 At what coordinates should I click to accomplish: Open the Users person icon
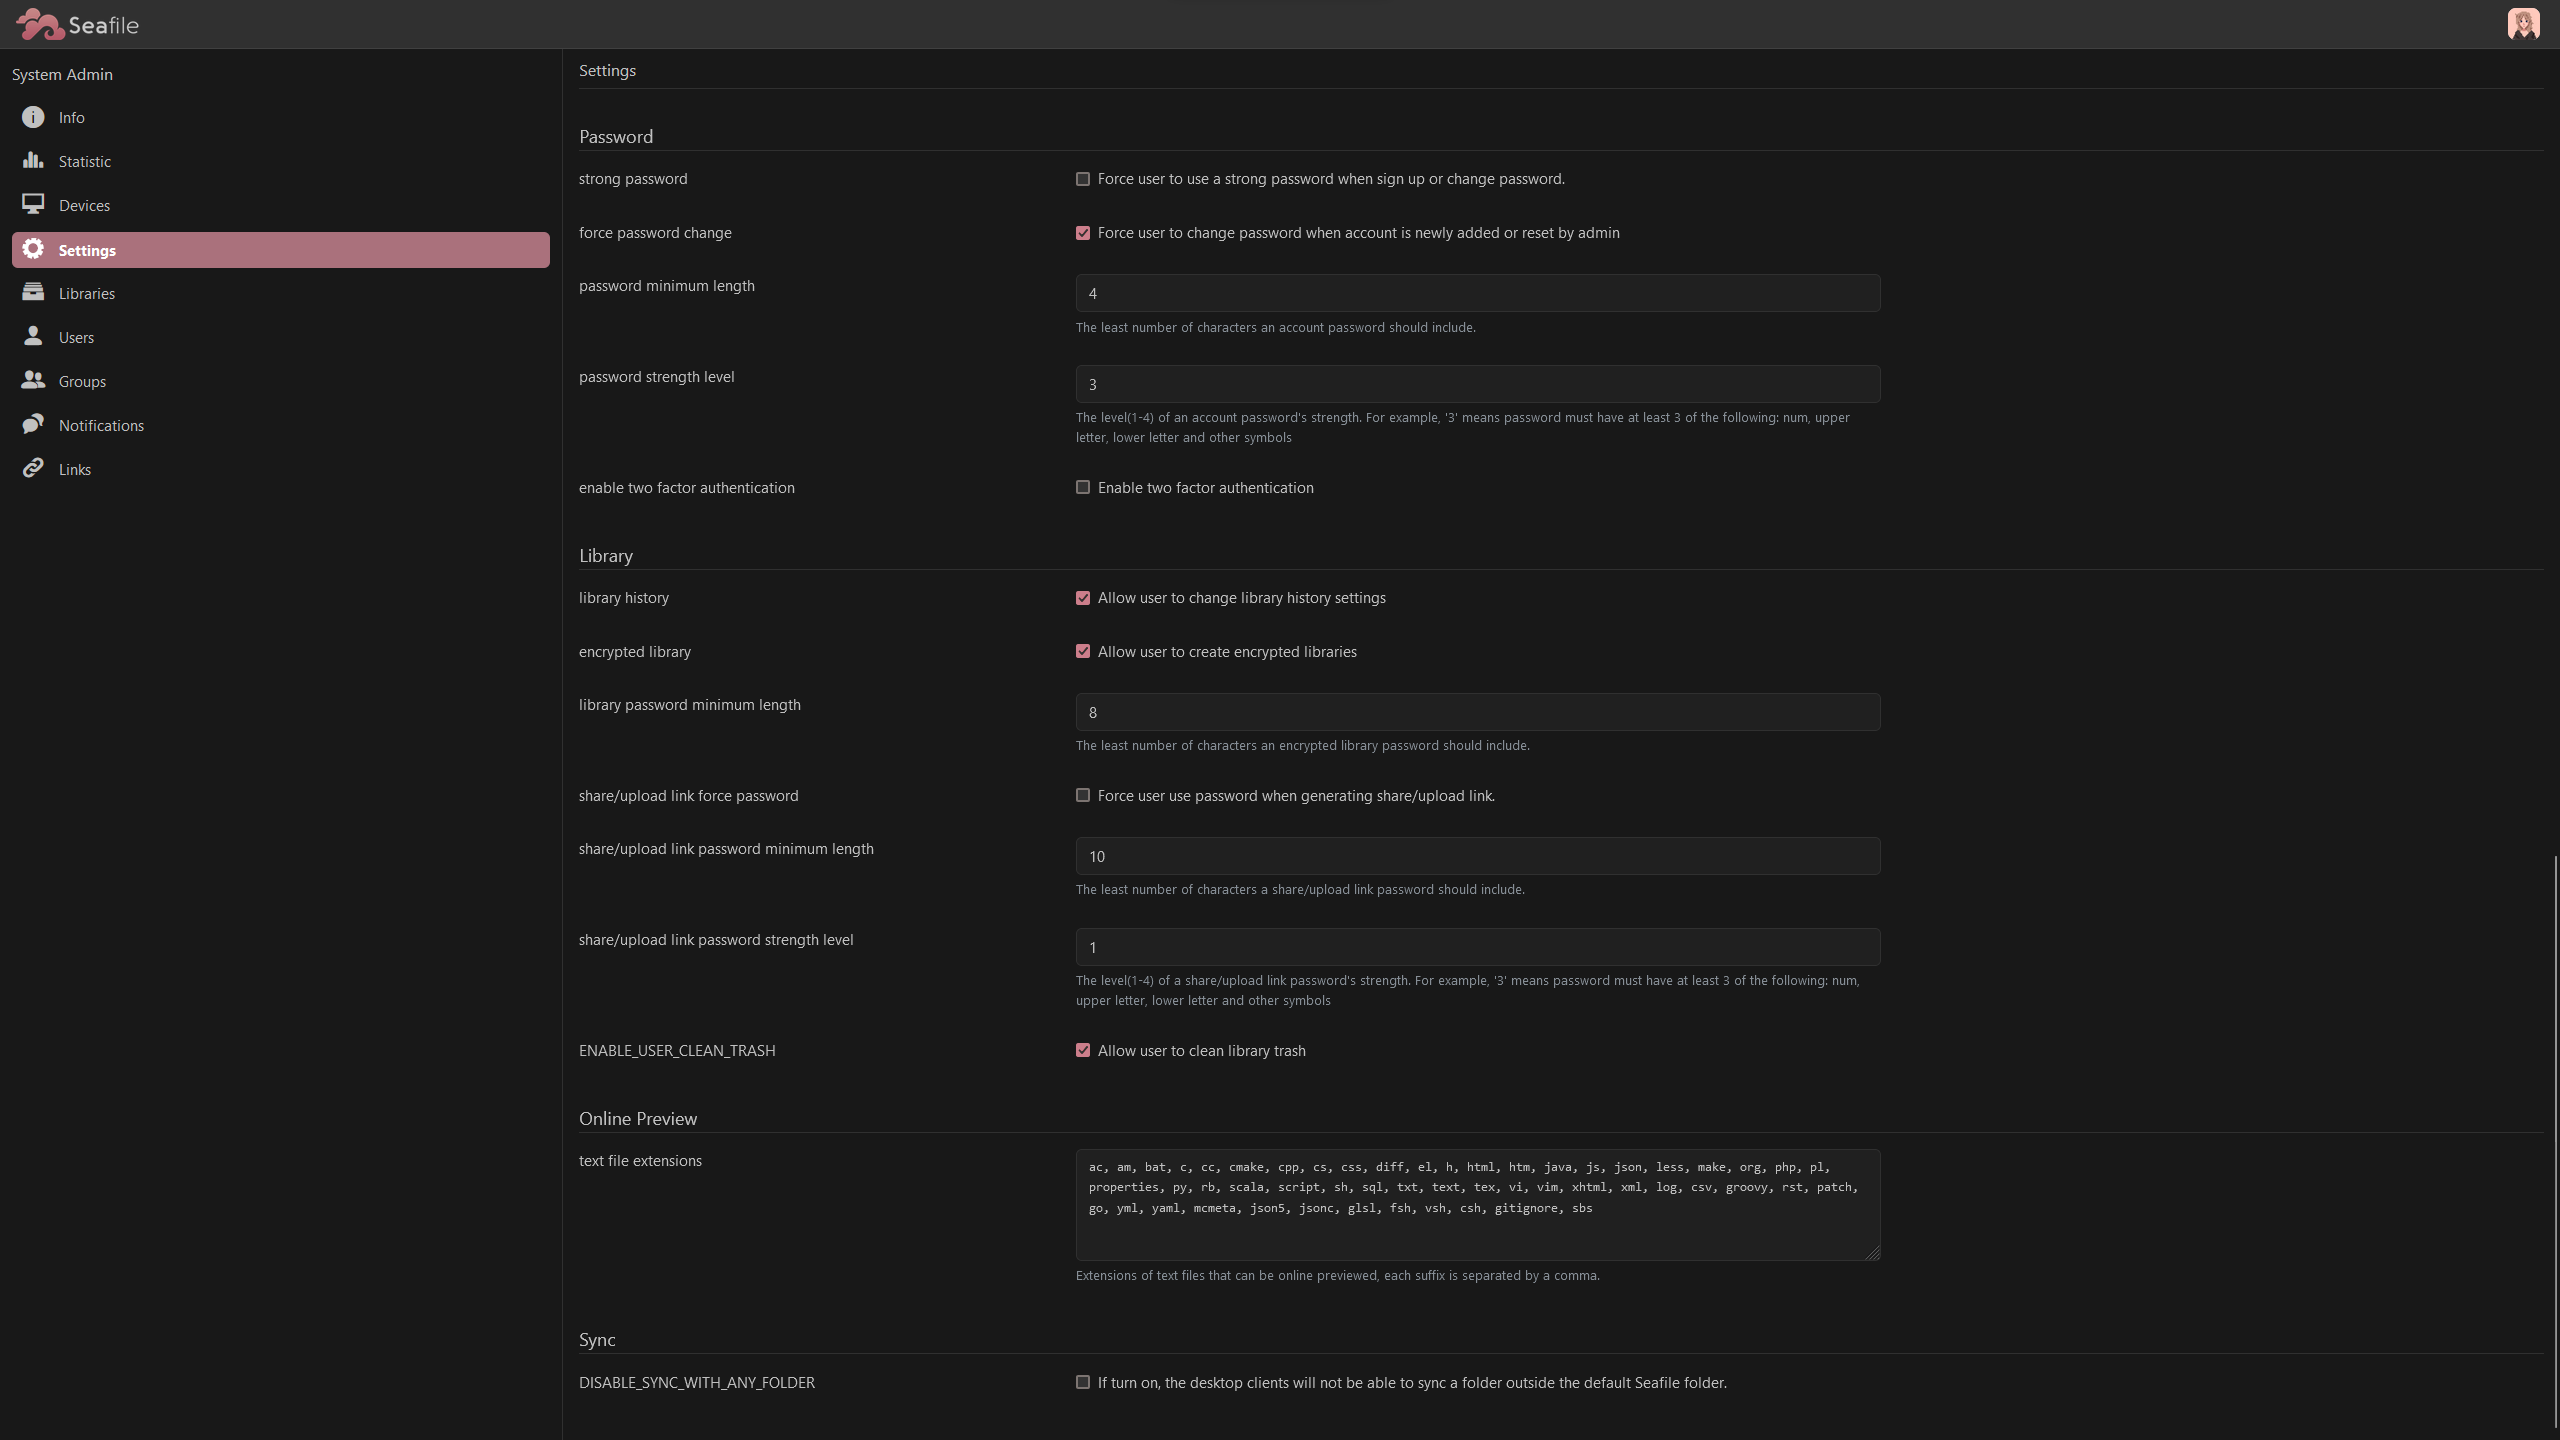point(33,336)
